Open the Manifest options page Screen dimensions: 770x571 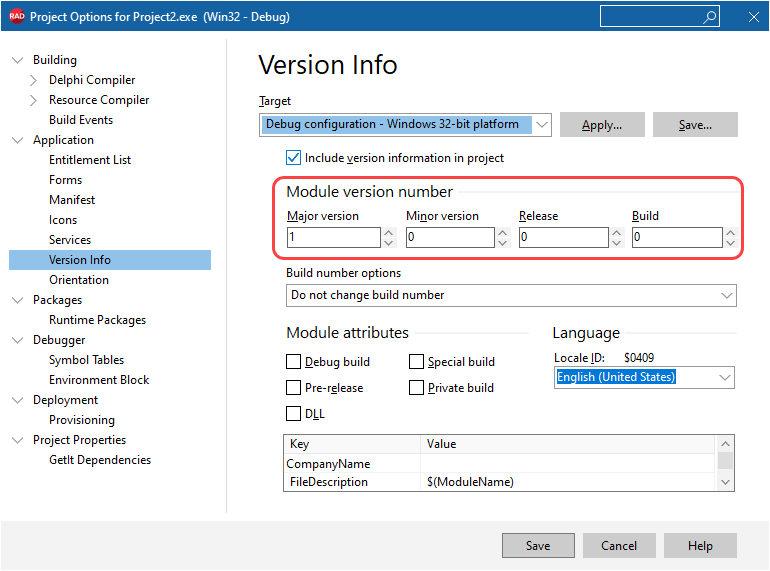click(72, 200)
